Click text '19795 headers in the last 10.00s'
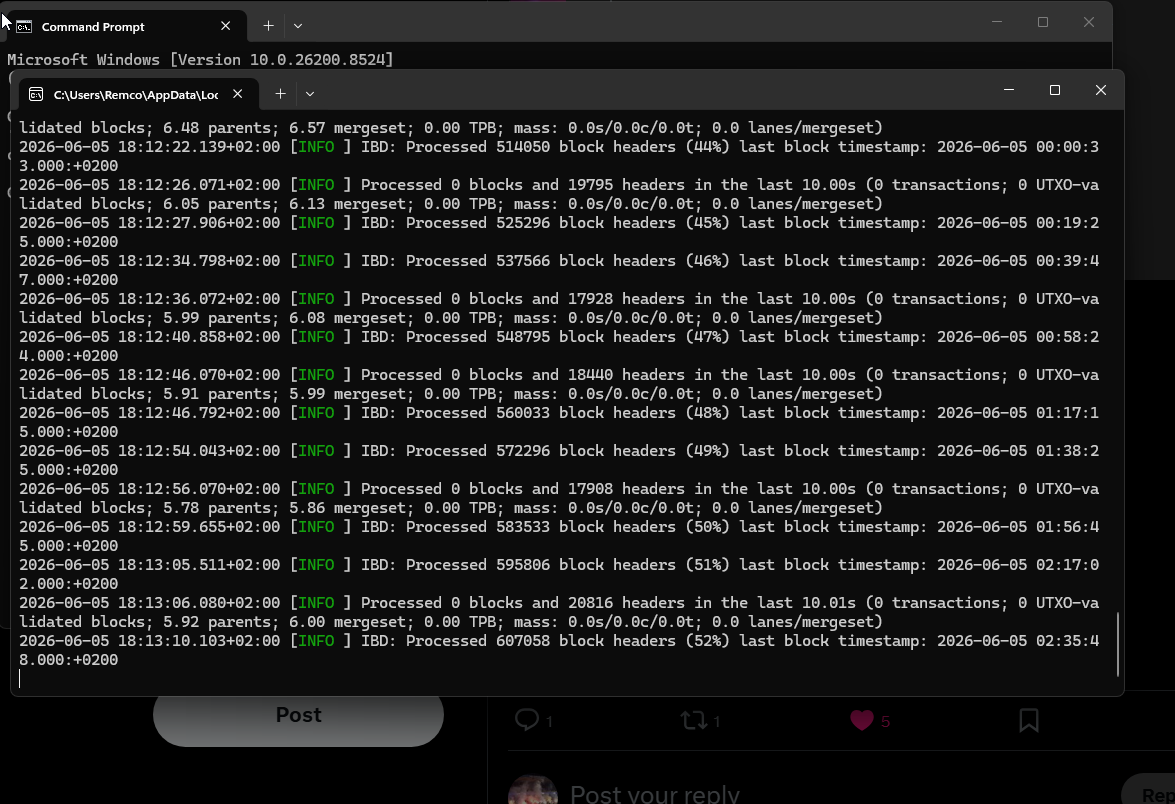Viewport: 1175px width, 804px height. [711, 185]
